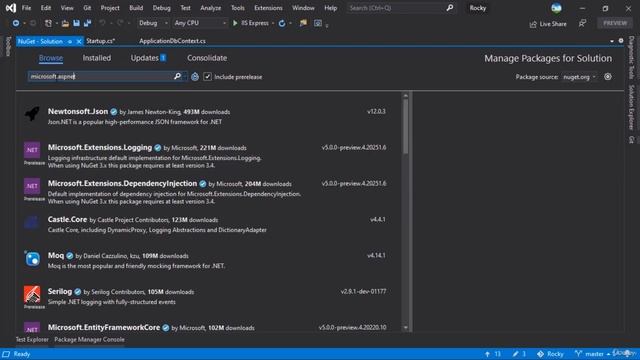Click the package list vertical scrollbar thumb

(x=405, y=127)
